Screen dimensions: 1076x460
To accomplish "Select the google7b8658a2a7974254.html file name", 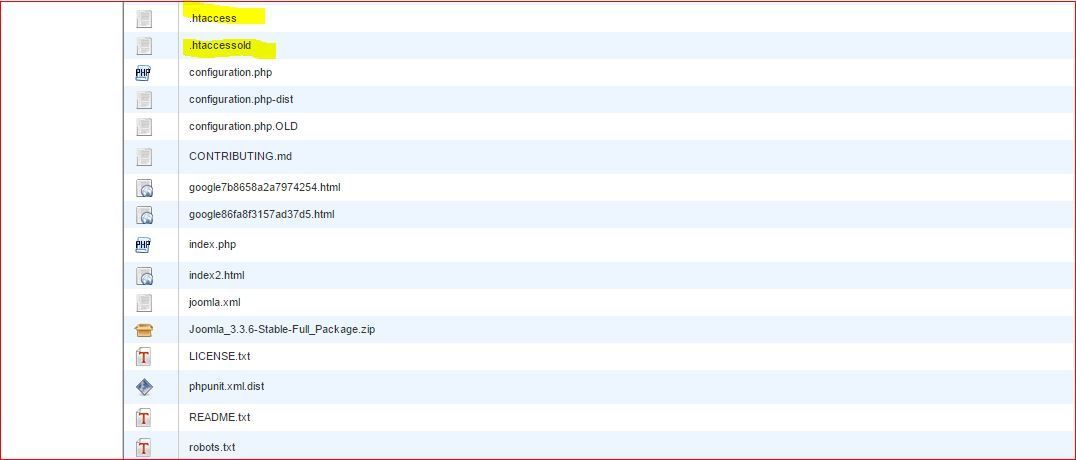I will pyautogui.click(x=265, y=187).
